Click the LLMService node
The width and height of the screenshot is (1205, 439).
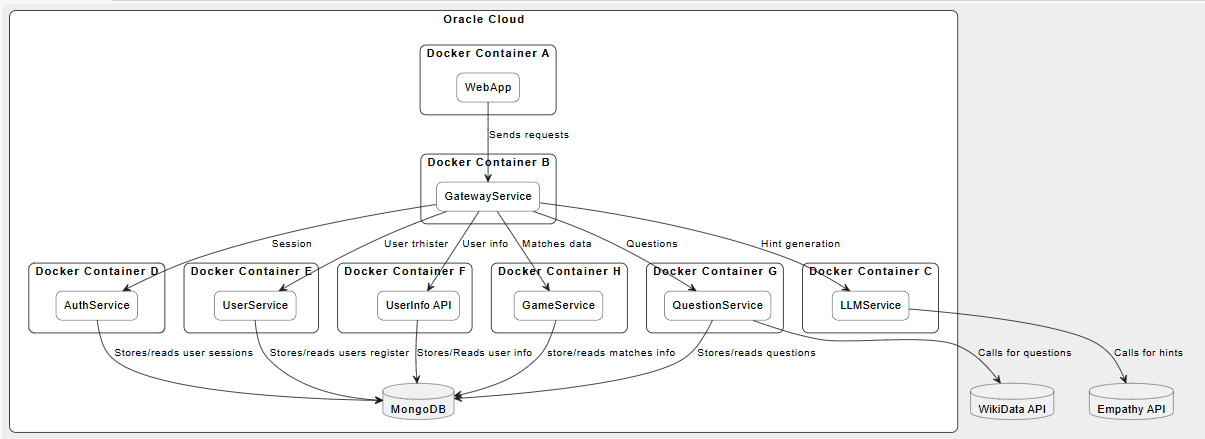(871, 305)
